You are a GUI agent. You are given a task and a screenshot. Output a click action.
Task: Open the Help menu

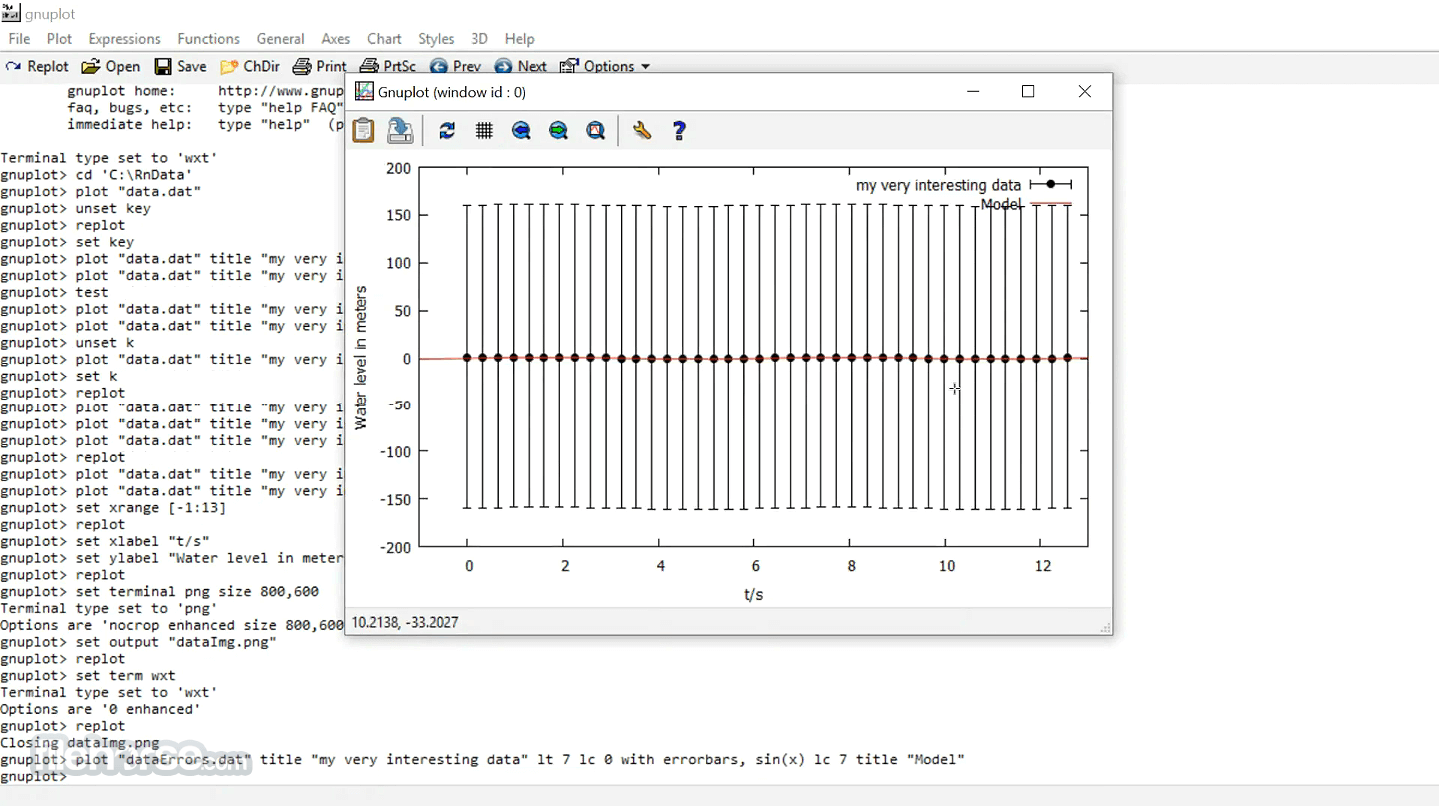point(519,39)
